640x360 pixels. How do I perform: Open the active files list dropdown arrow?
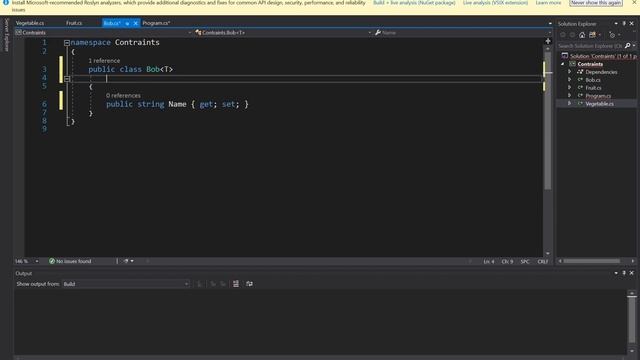(x=550, y=23)
